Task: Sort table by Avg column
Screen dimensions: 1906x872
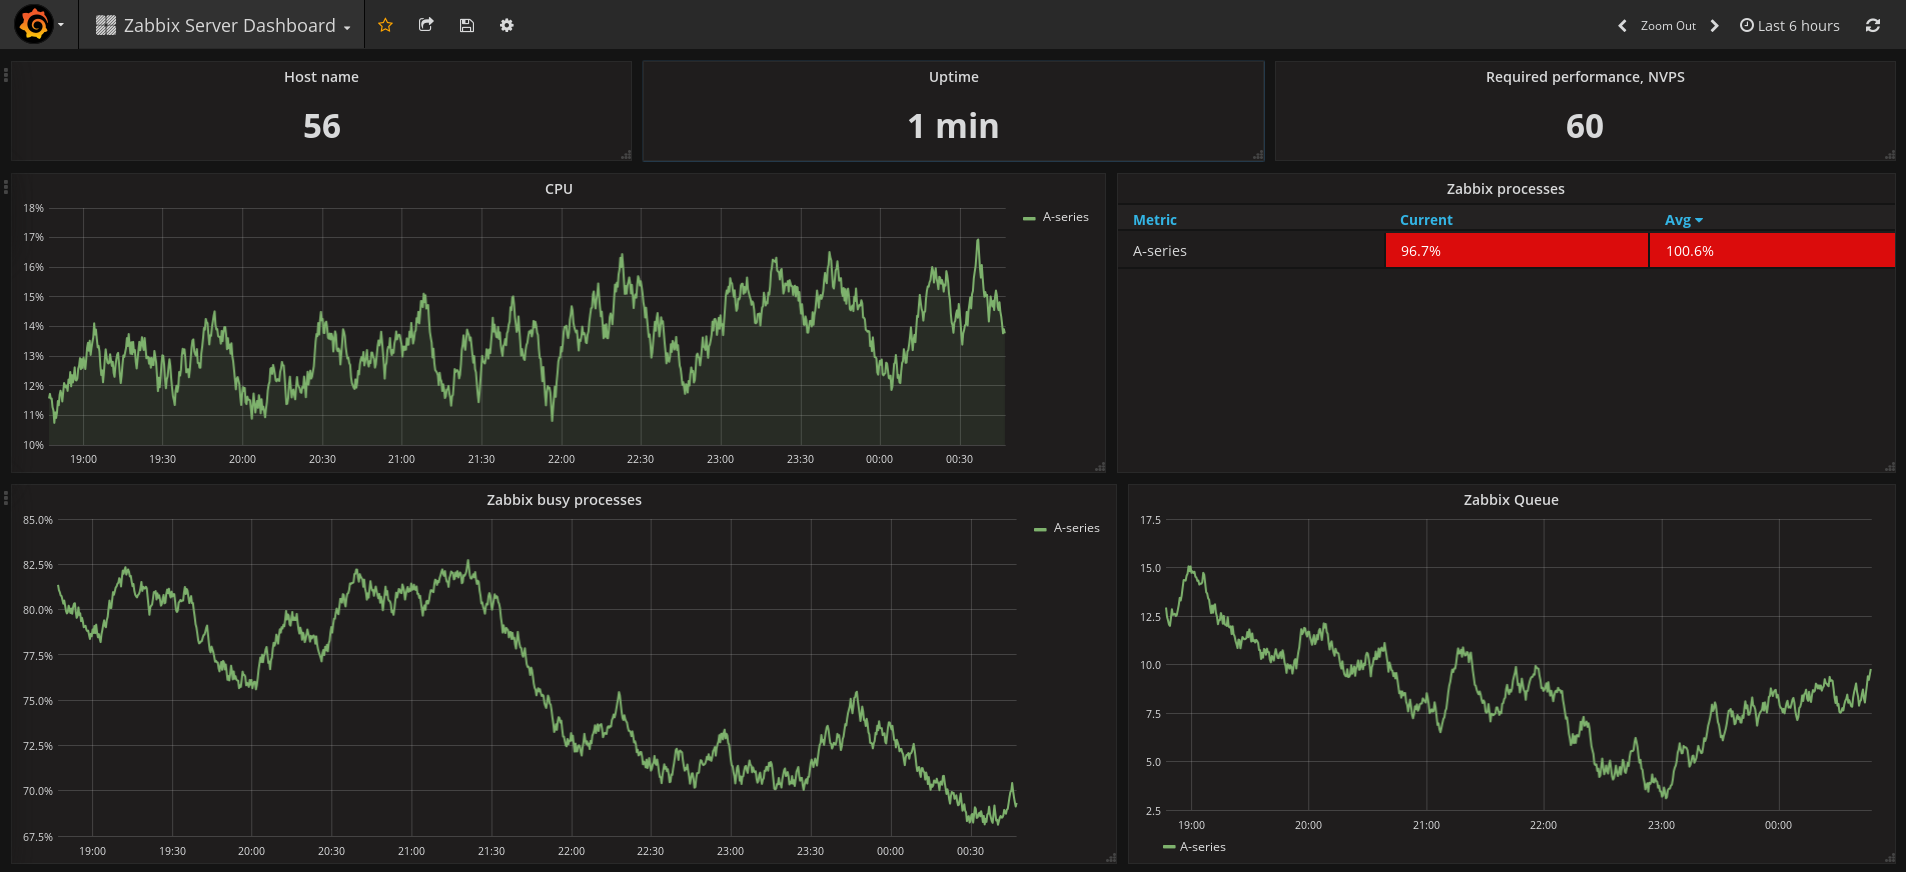Action: 1678,220
